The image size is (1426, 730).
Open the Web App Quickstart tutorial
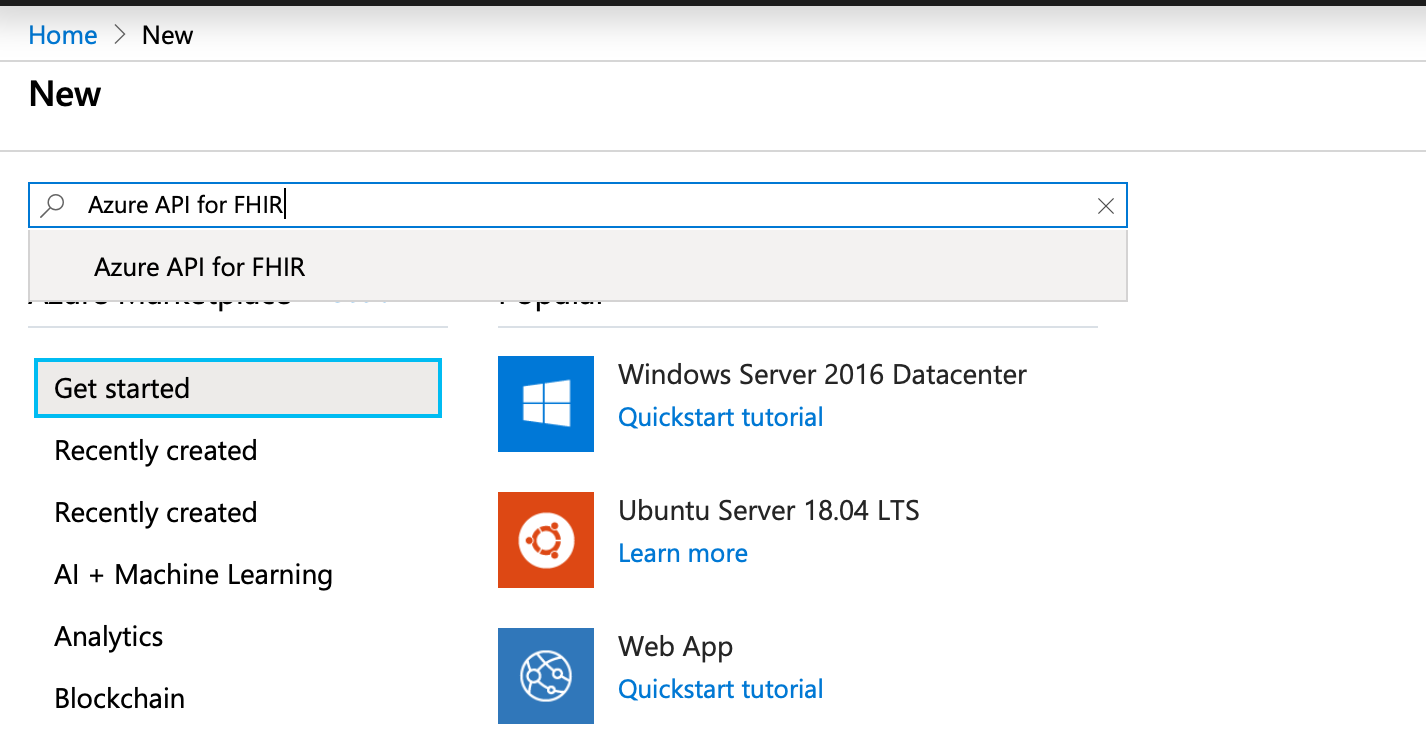pos(720,689)
